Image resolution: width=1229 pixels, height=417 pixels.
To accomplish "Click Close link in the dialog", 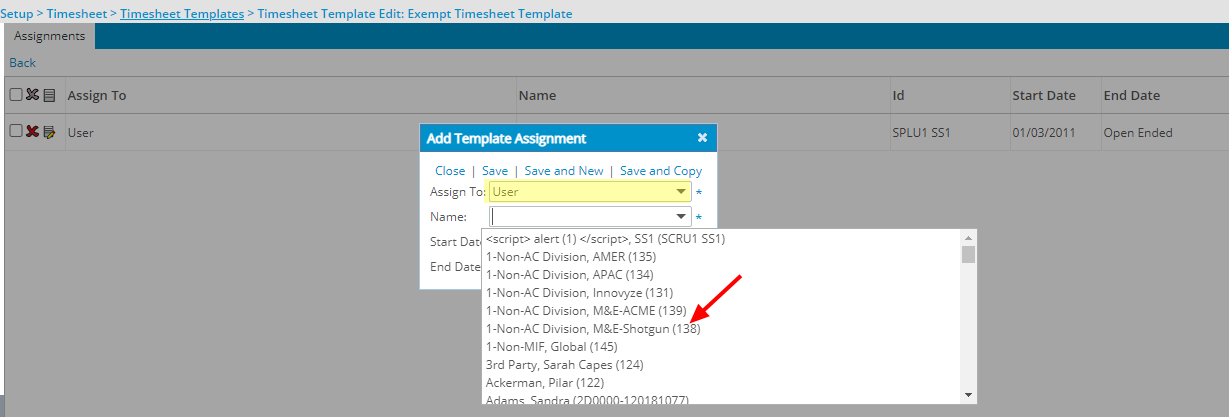I will [x=450, y=171].
